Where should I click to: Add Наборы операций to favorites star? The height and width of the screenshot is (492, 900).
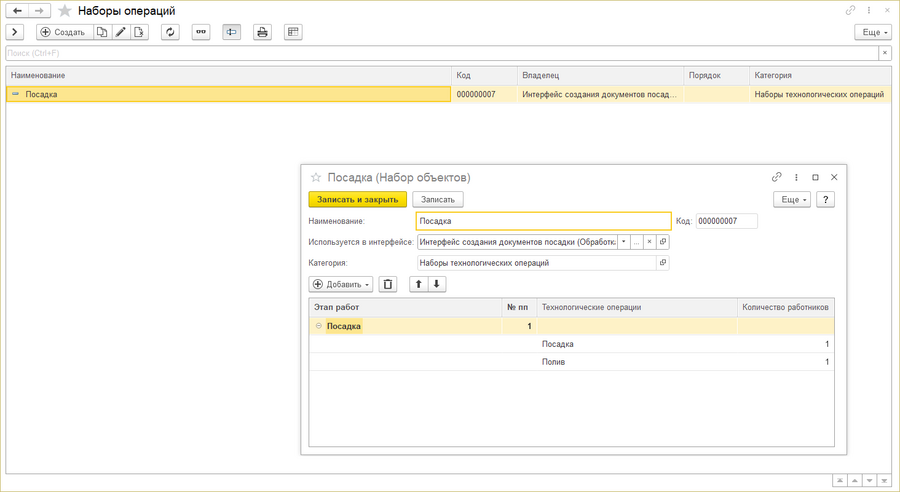pos(65,11)
